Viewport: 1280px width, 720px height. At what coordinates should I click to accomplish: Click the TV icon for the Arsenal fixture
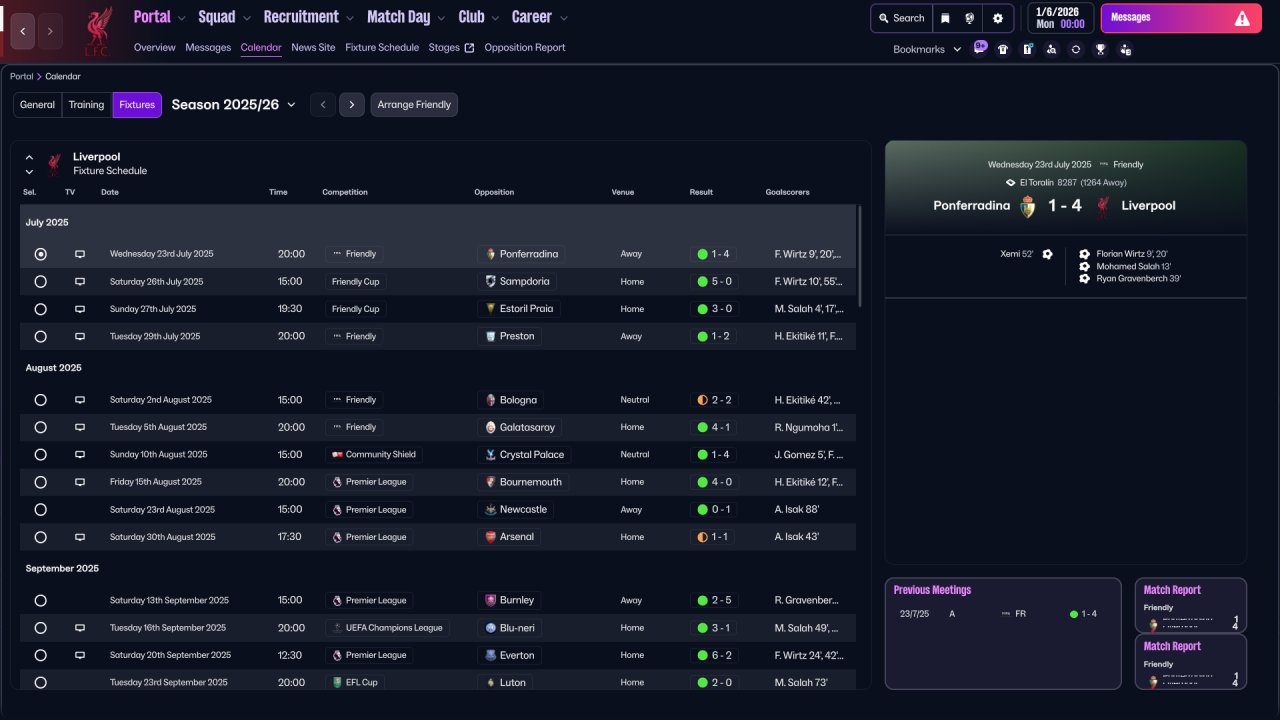[x=80, y=537]
